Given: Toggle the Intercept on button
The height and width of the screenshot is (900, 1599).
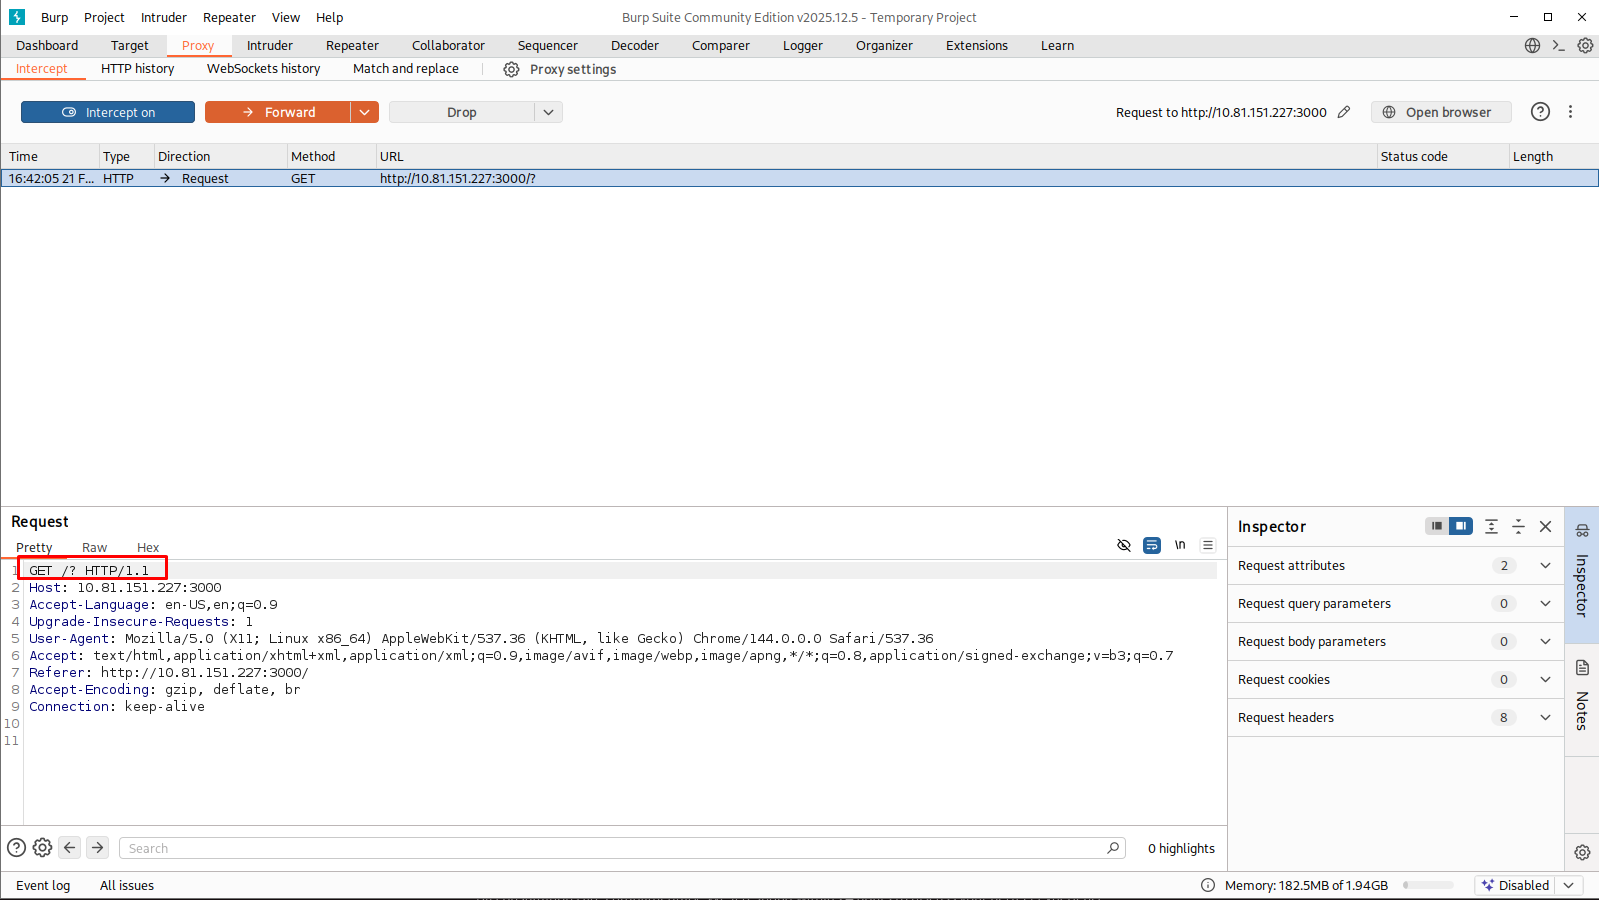Looking at the screenshot, I should coord(108,112).
